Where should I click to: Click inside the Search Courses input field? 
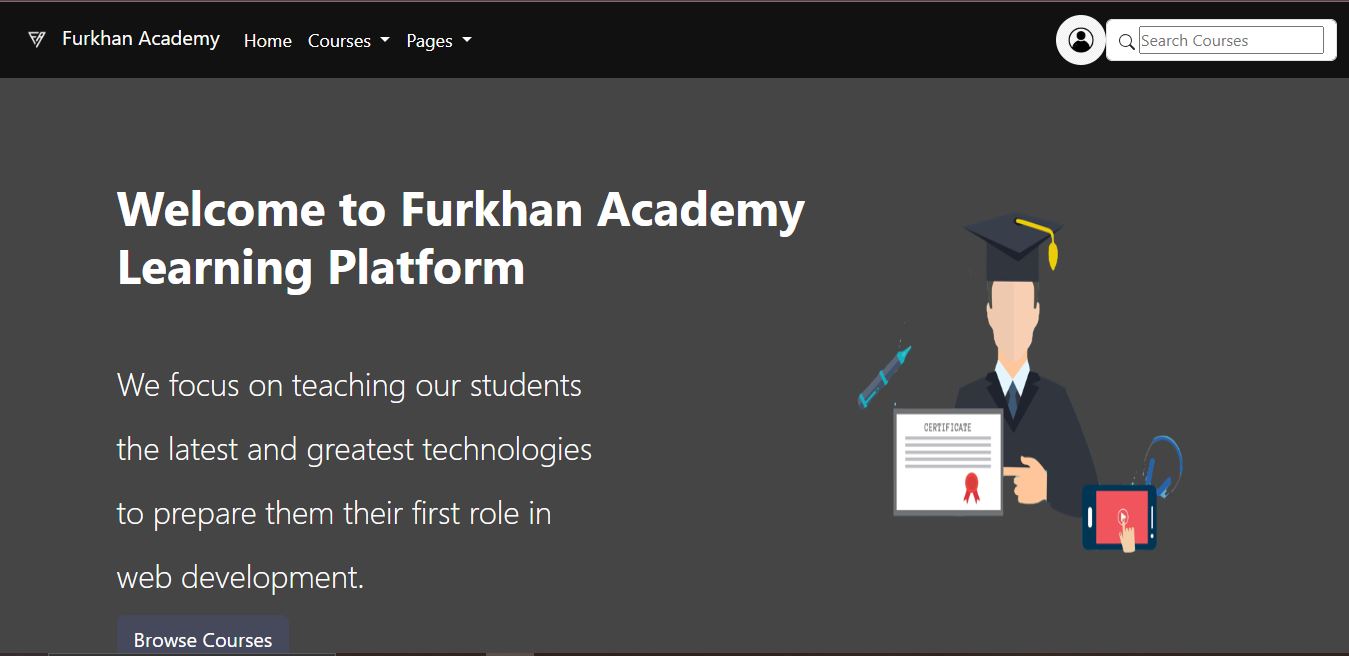[x=1232, y=40]
